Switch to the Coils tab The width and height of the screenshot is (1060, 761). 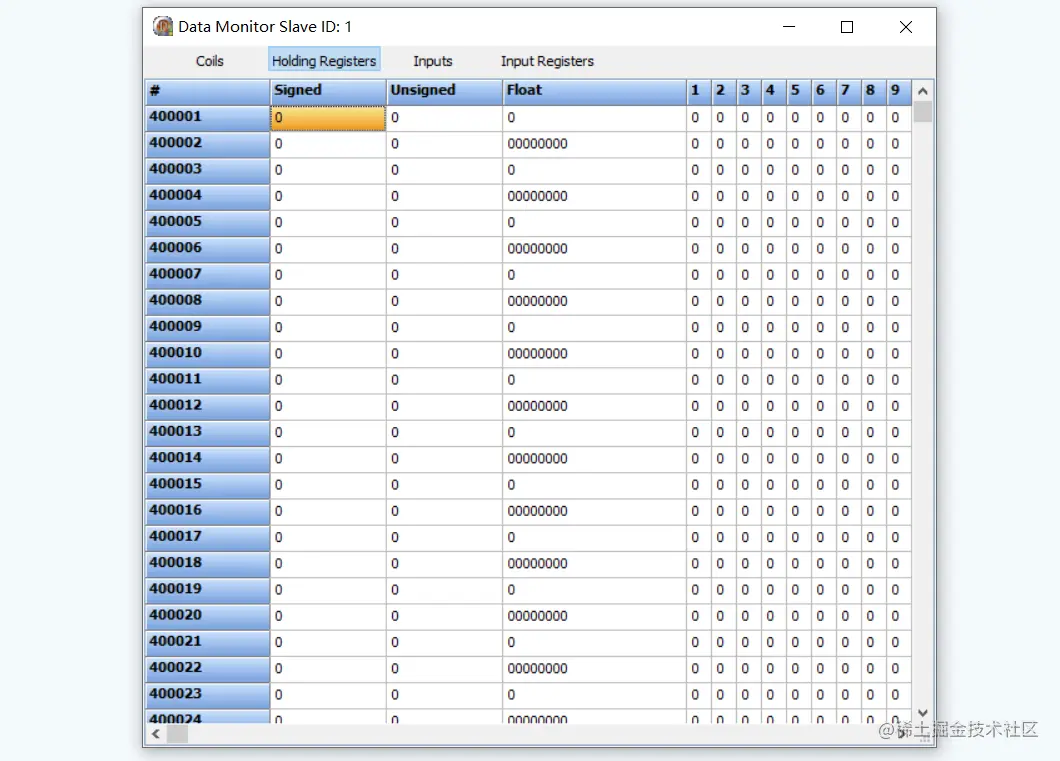point(210,61)
